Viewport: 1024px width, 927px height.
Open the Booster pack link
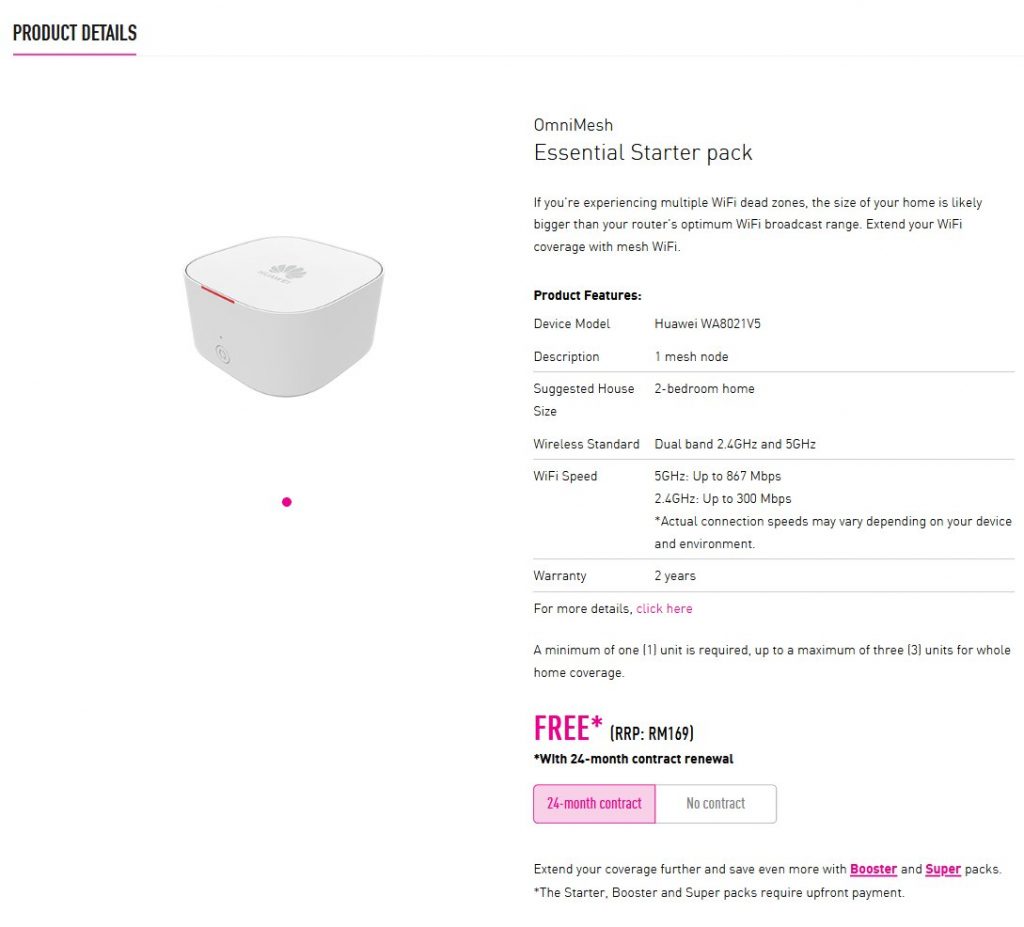873,870
